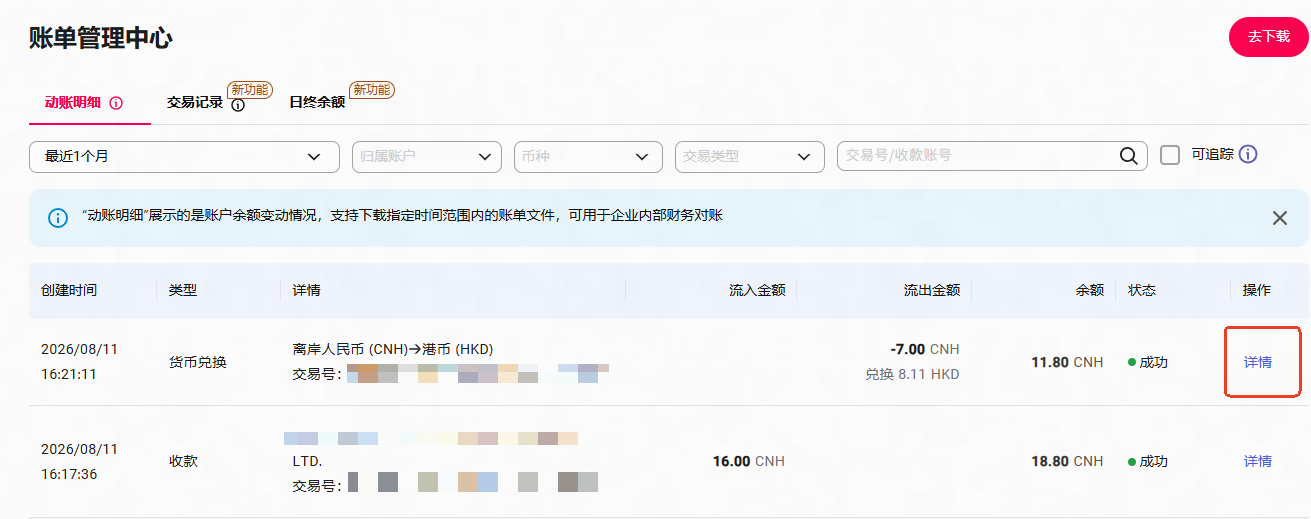Expand the 最近1个月 date range dropdown
This screenshot has height=519, width=1311.
pos(185,157)
